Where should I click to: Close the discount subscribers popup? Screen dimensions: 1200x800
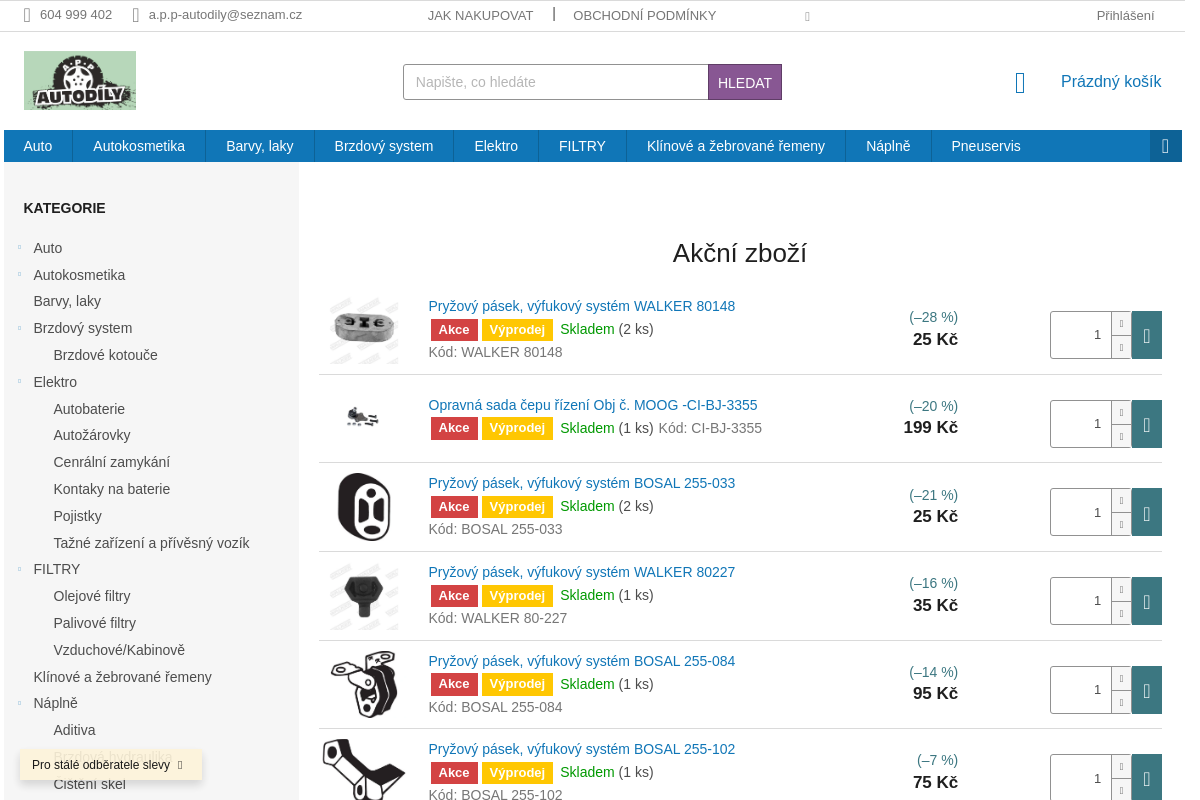click(x=180, y=765)
